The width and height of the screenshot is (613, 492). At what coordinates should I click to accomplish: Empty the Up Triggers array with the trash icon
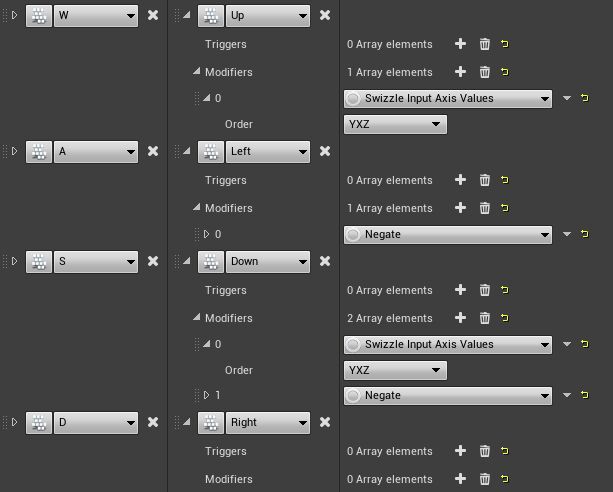pyautogui.click(x=485, y=44)
